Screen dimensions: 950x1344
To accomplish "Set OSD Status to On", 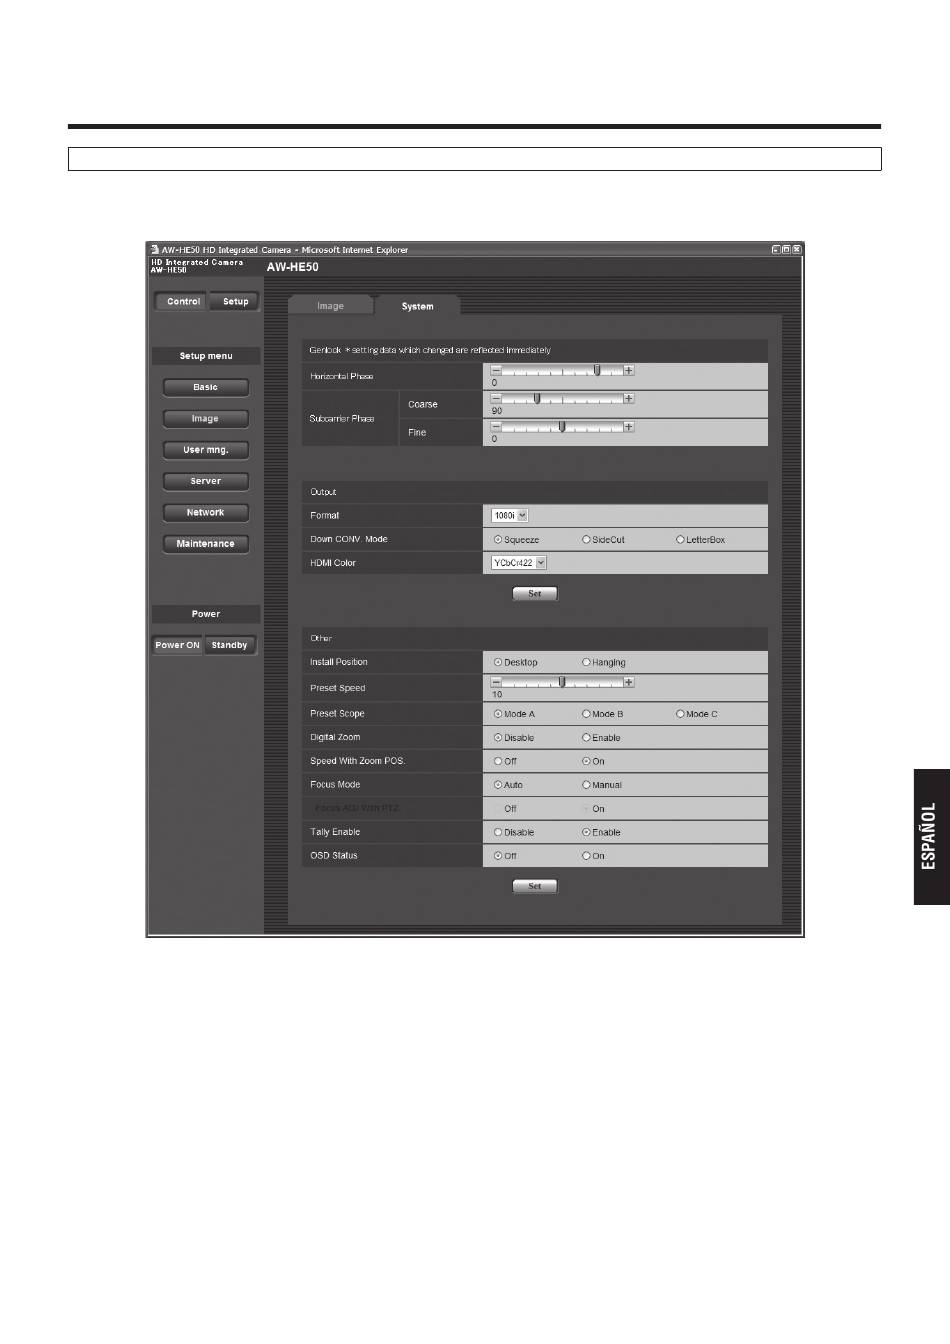I will pos(586,856).
